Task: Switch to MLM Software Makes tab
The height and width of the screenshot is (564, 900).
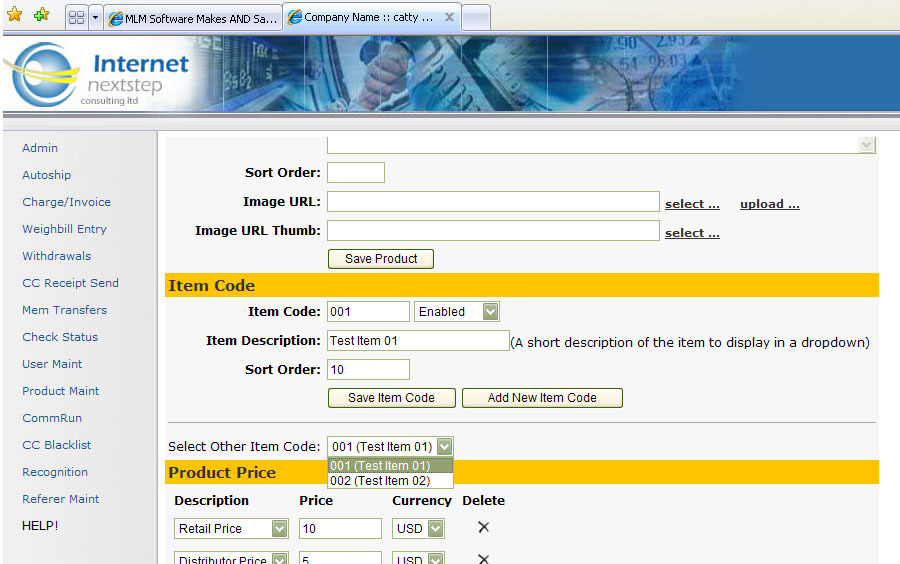Action: pyautogui.click(x=193, y=18)
